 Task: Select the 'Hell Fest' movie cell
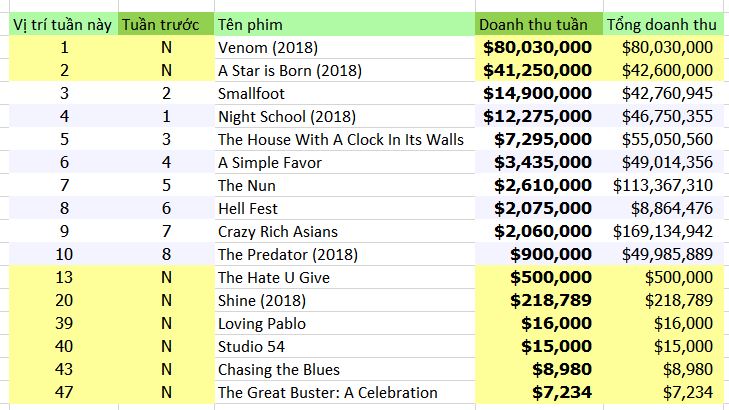[x=345, y=208]
